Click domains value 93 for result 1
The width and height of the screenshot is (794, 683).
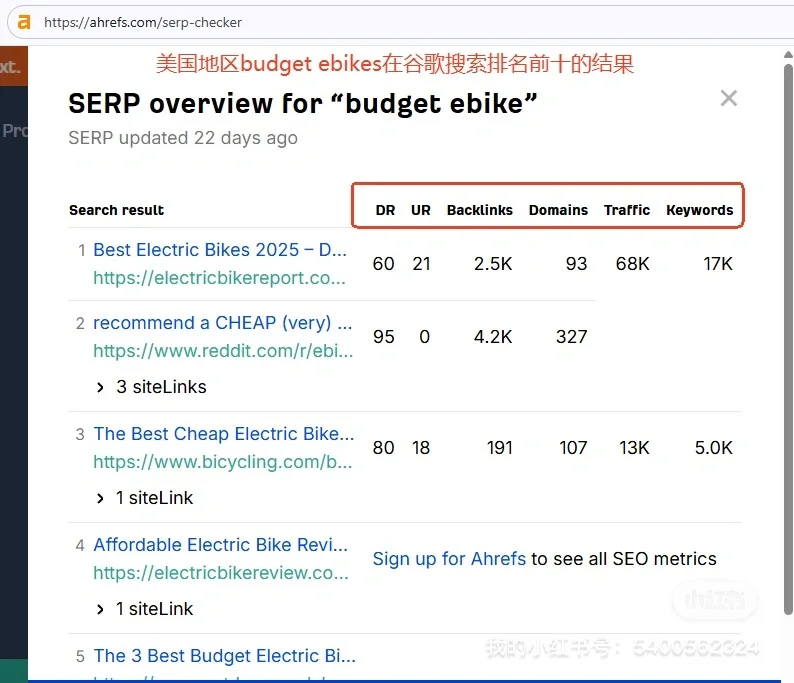pos(576,264)
